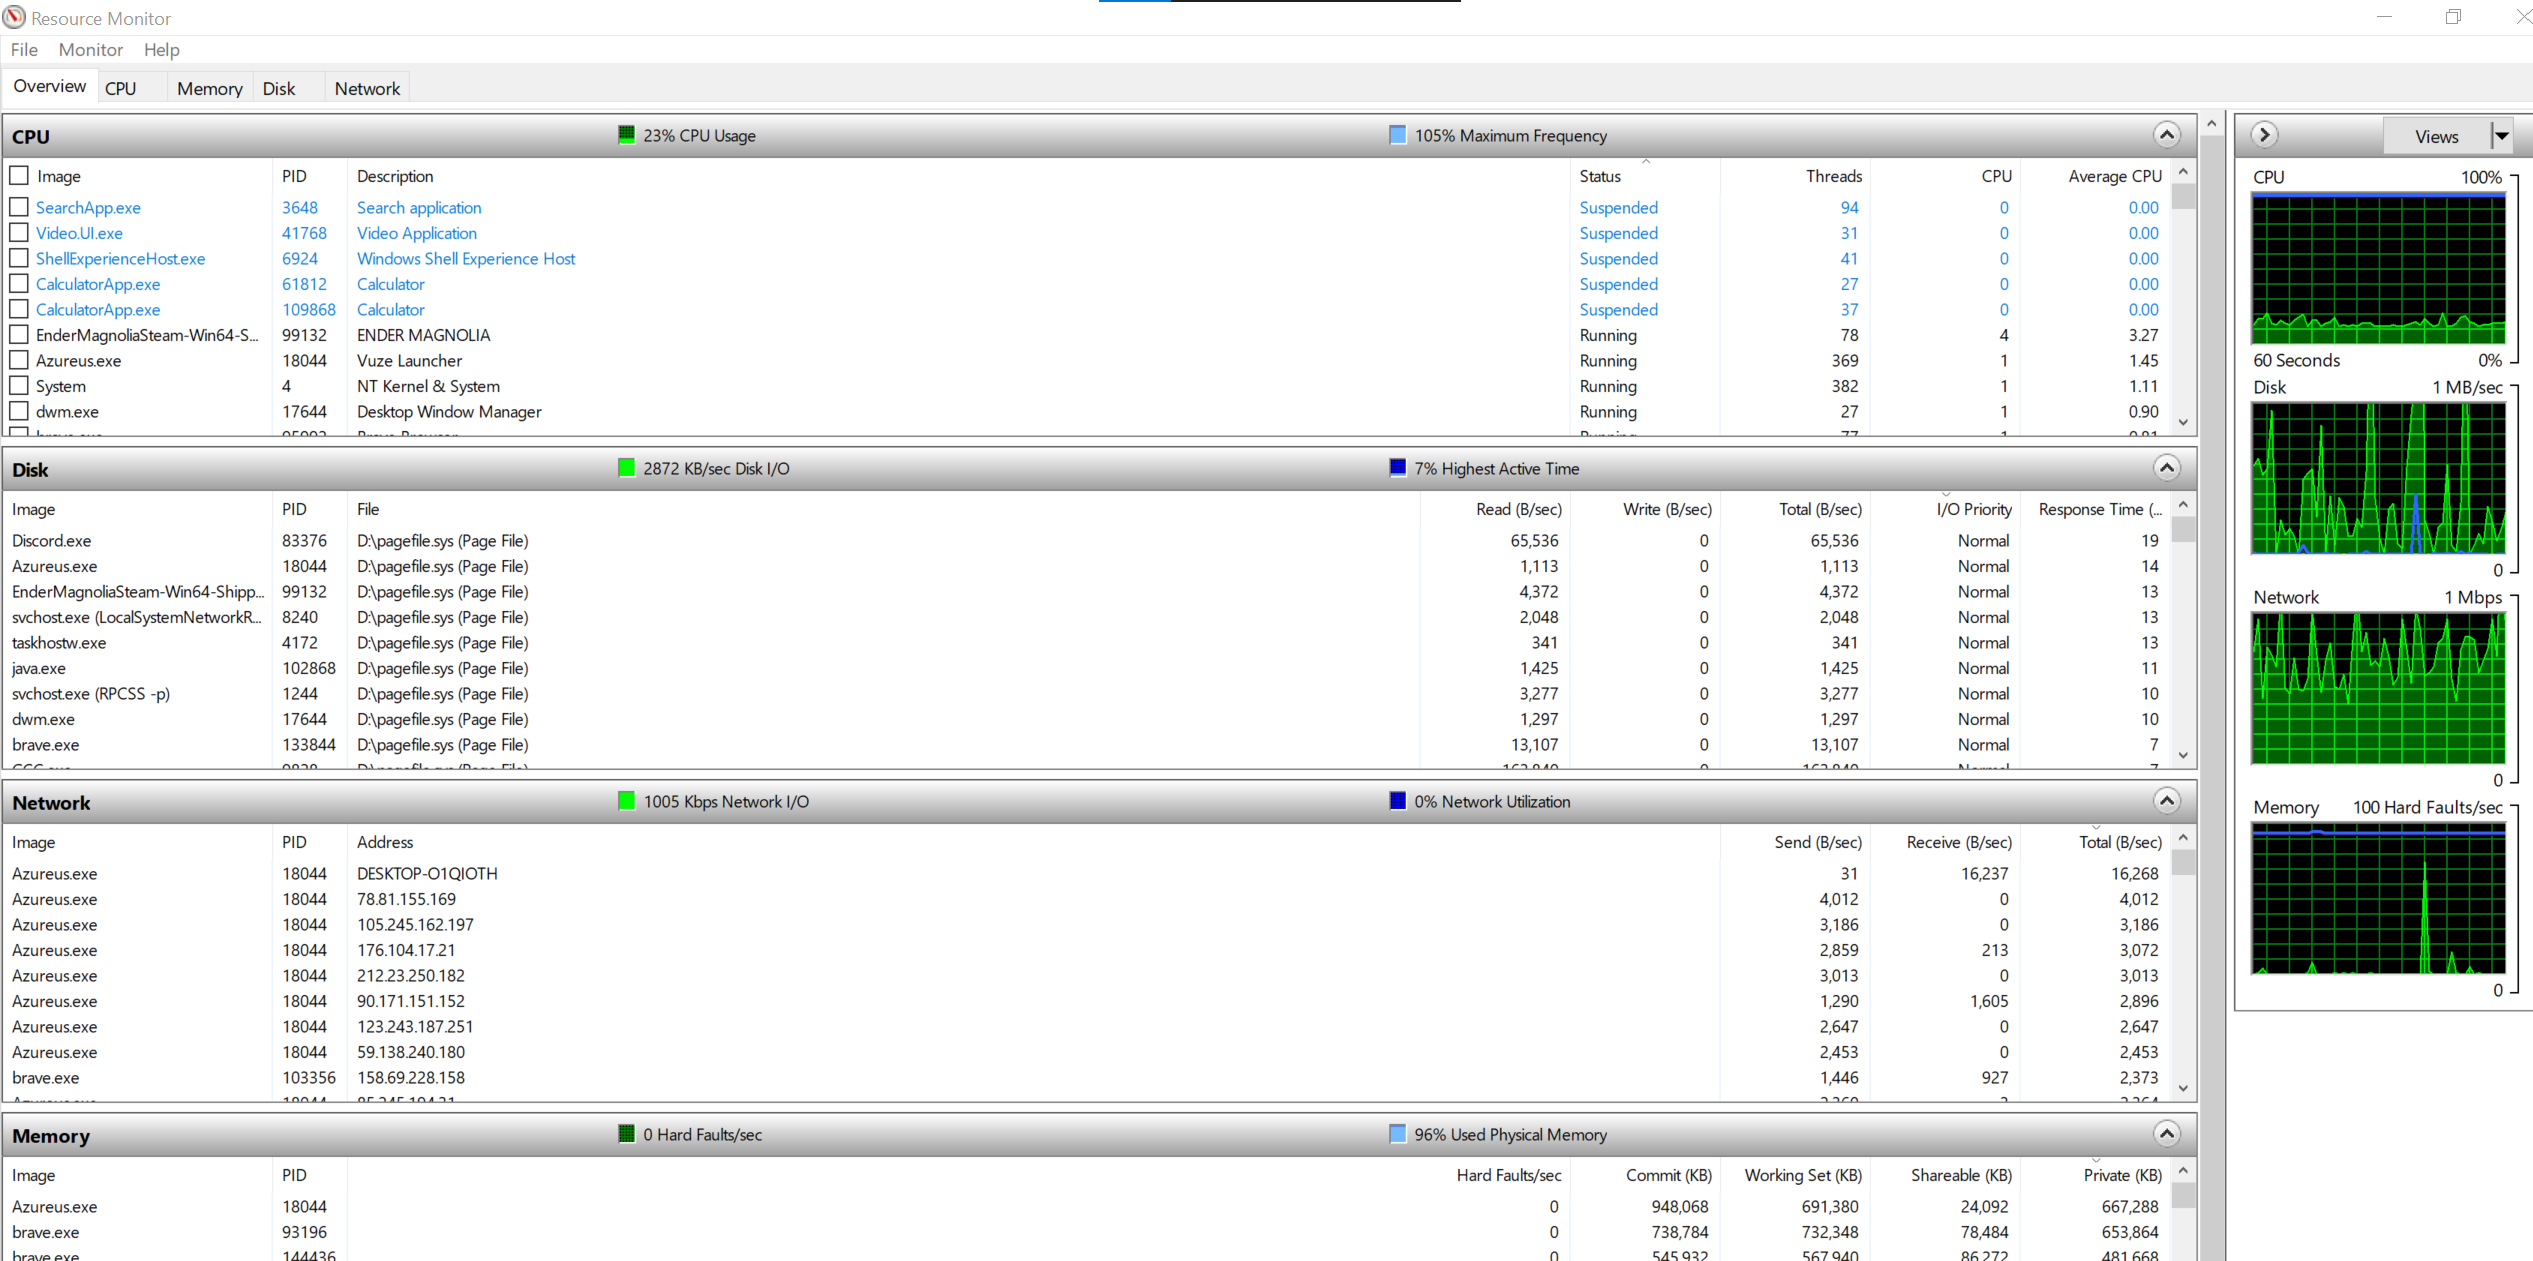This screenshot has height=1261, width=2533.
Task: Open the Help menu
Action: click(161, 50)
